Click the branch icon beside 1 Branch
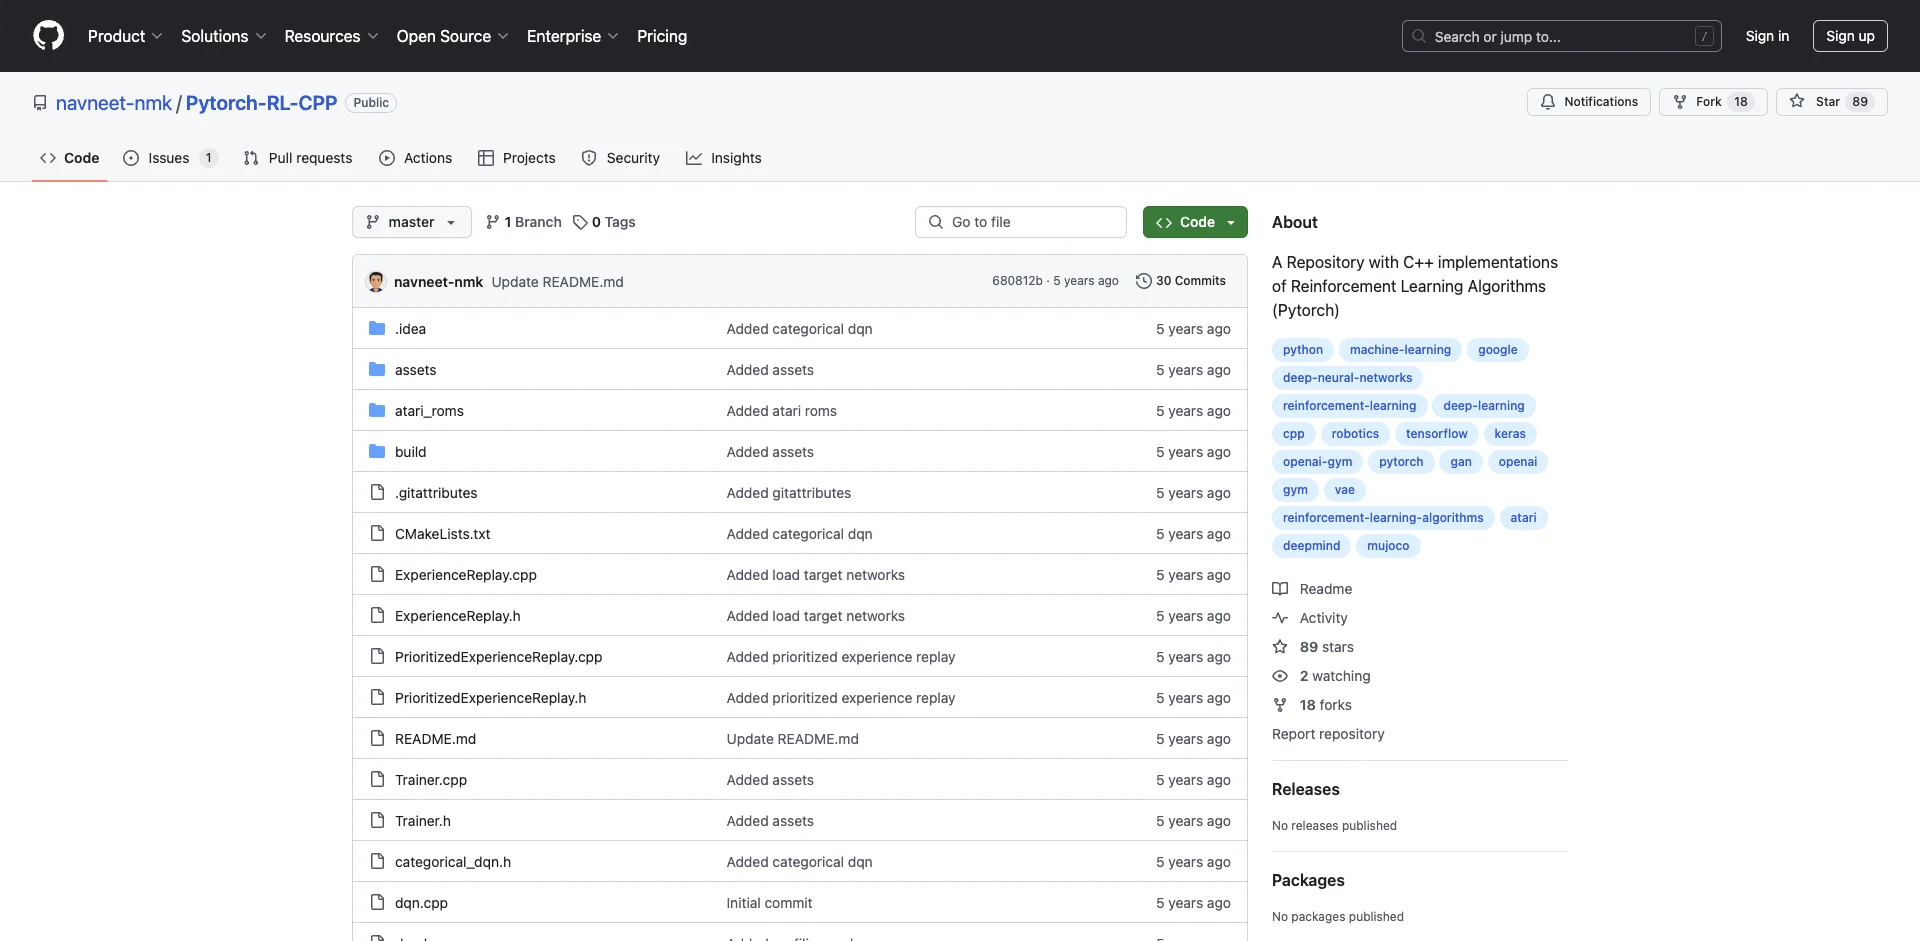 pyautogui.click(x=493, y=222)
